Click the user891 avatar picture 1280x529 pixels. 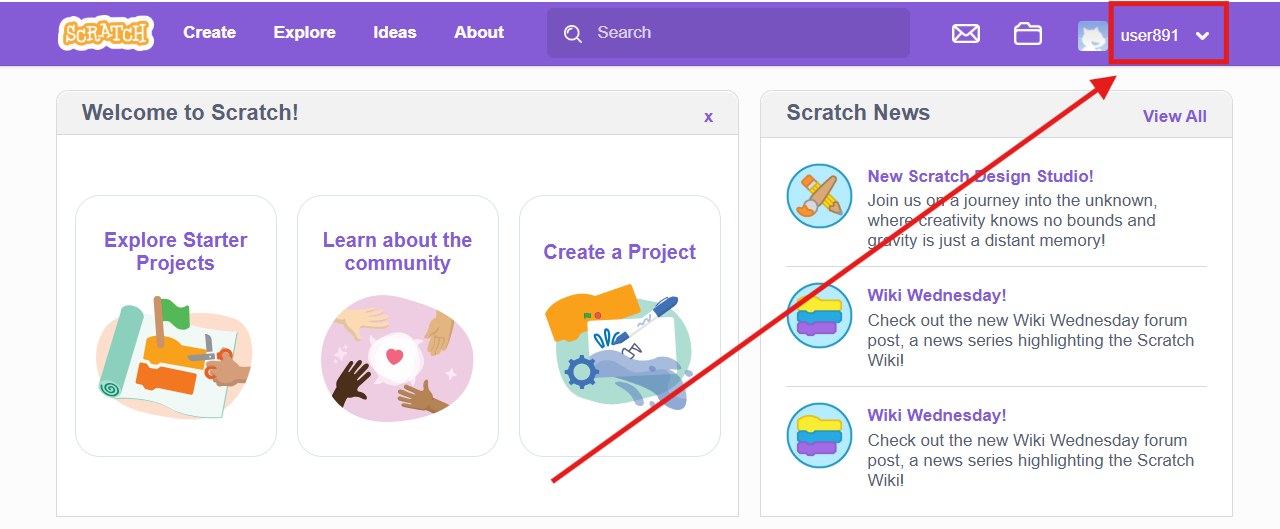click(1092, 36)
